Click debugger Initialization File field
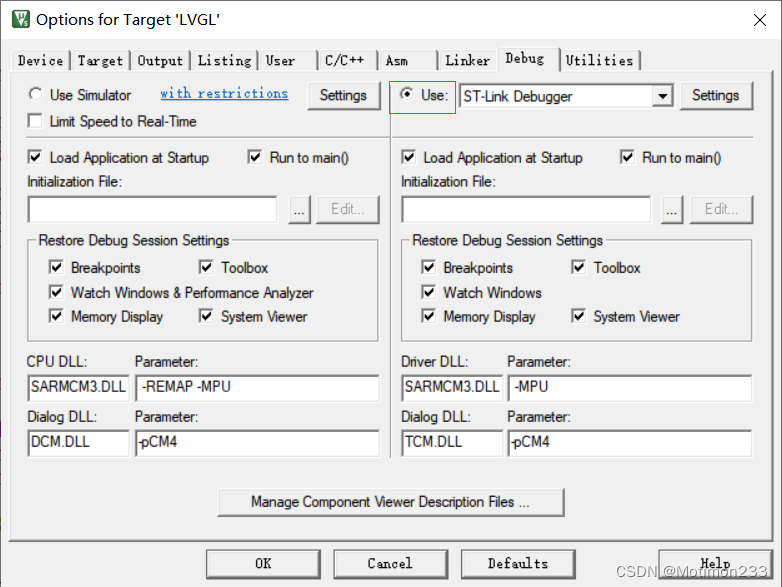The width and height of the screenshot is (782, 587). 526,209
